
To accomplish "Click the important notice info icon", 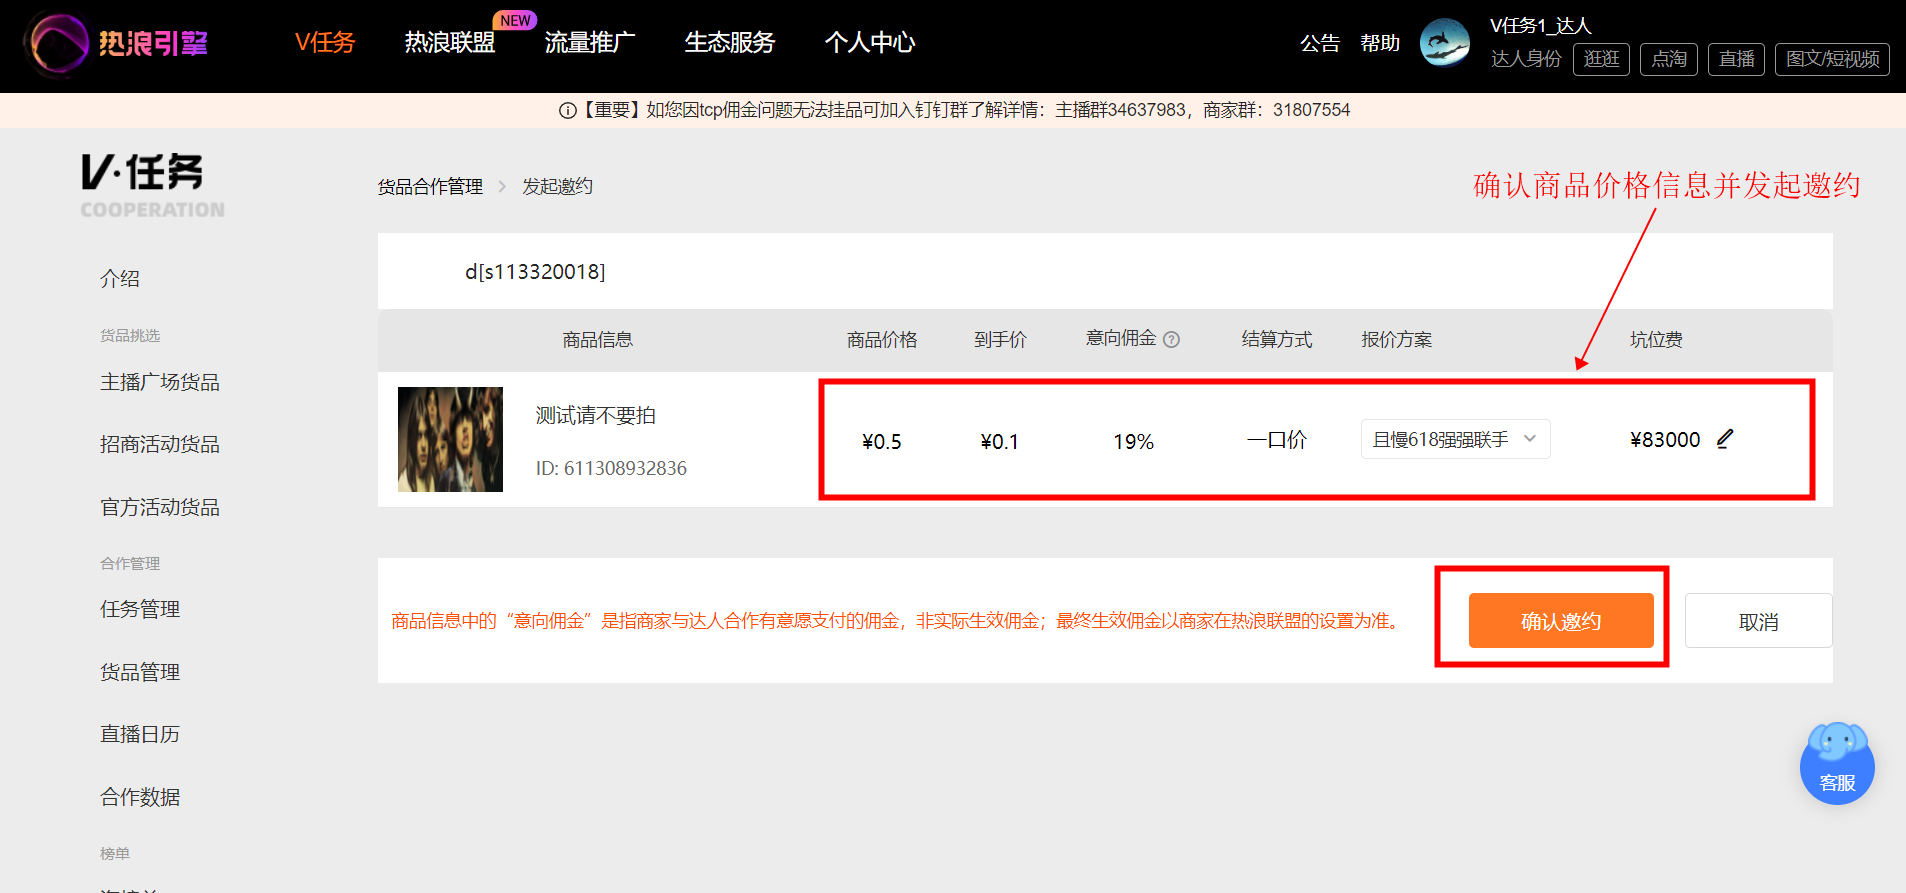I will [567, 110].
